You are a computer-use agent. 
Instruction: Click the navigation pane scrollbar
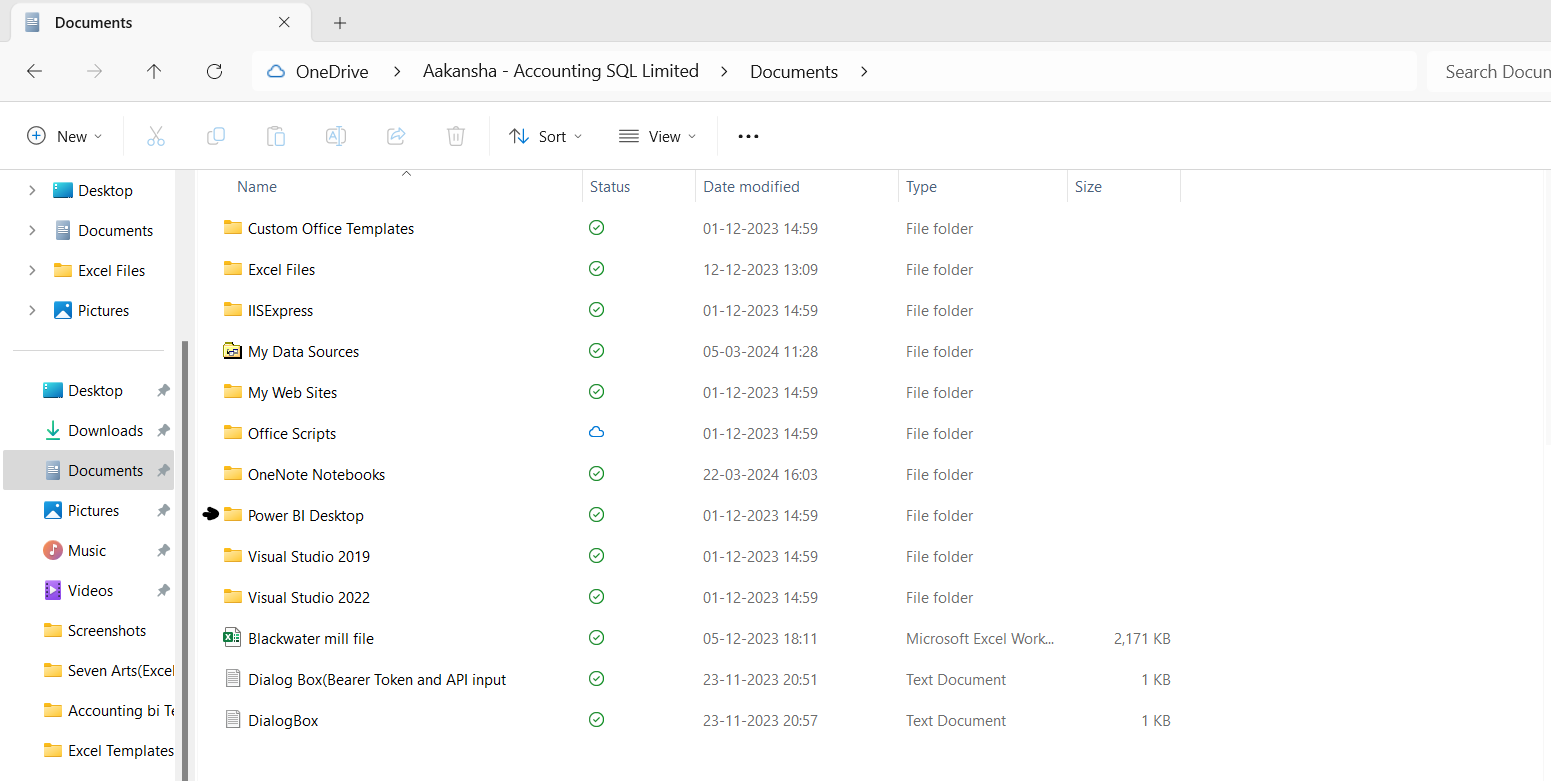184,560
